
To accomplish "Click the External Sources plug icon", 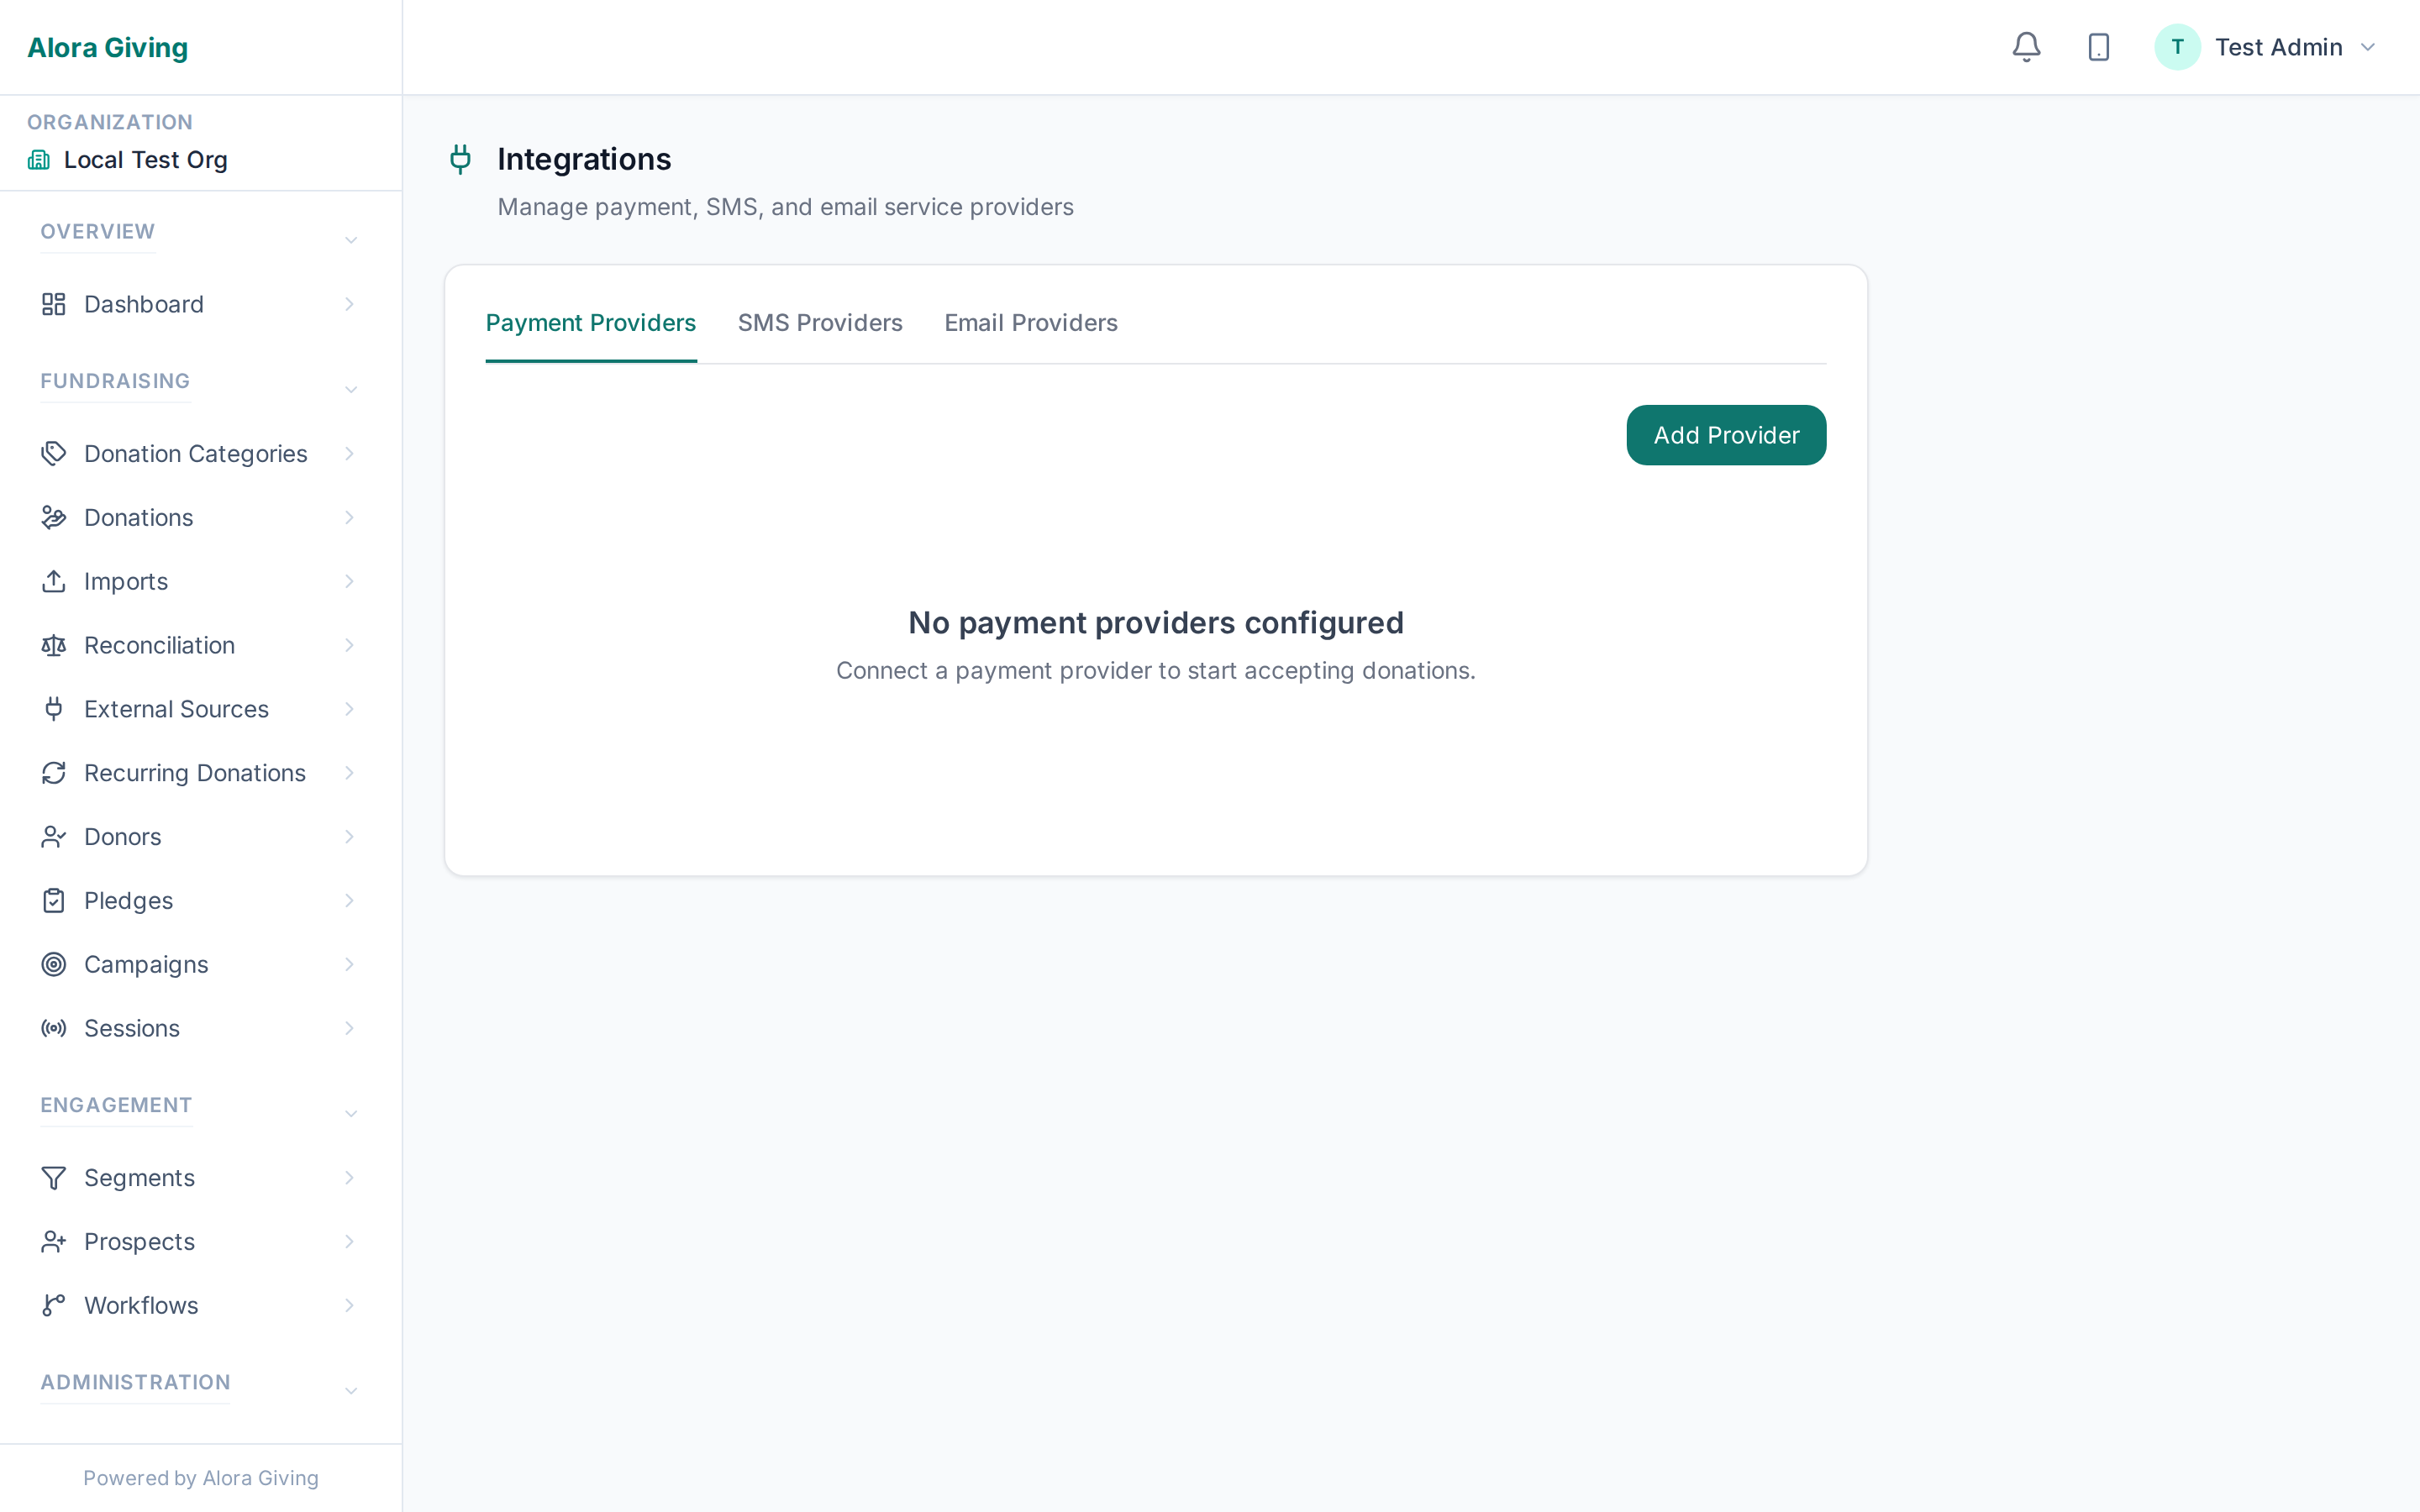I will coord(53,708).
